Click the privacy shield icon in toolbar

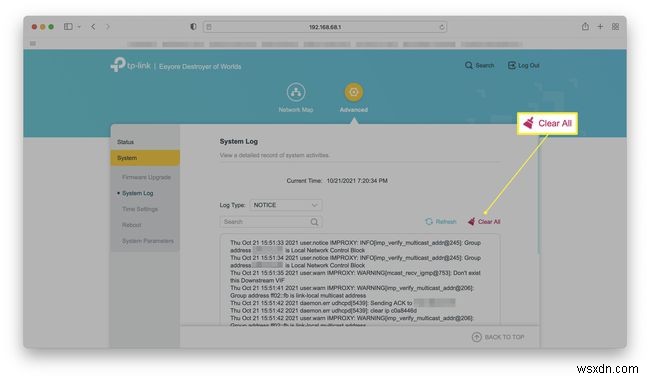(x=193, y=27)
